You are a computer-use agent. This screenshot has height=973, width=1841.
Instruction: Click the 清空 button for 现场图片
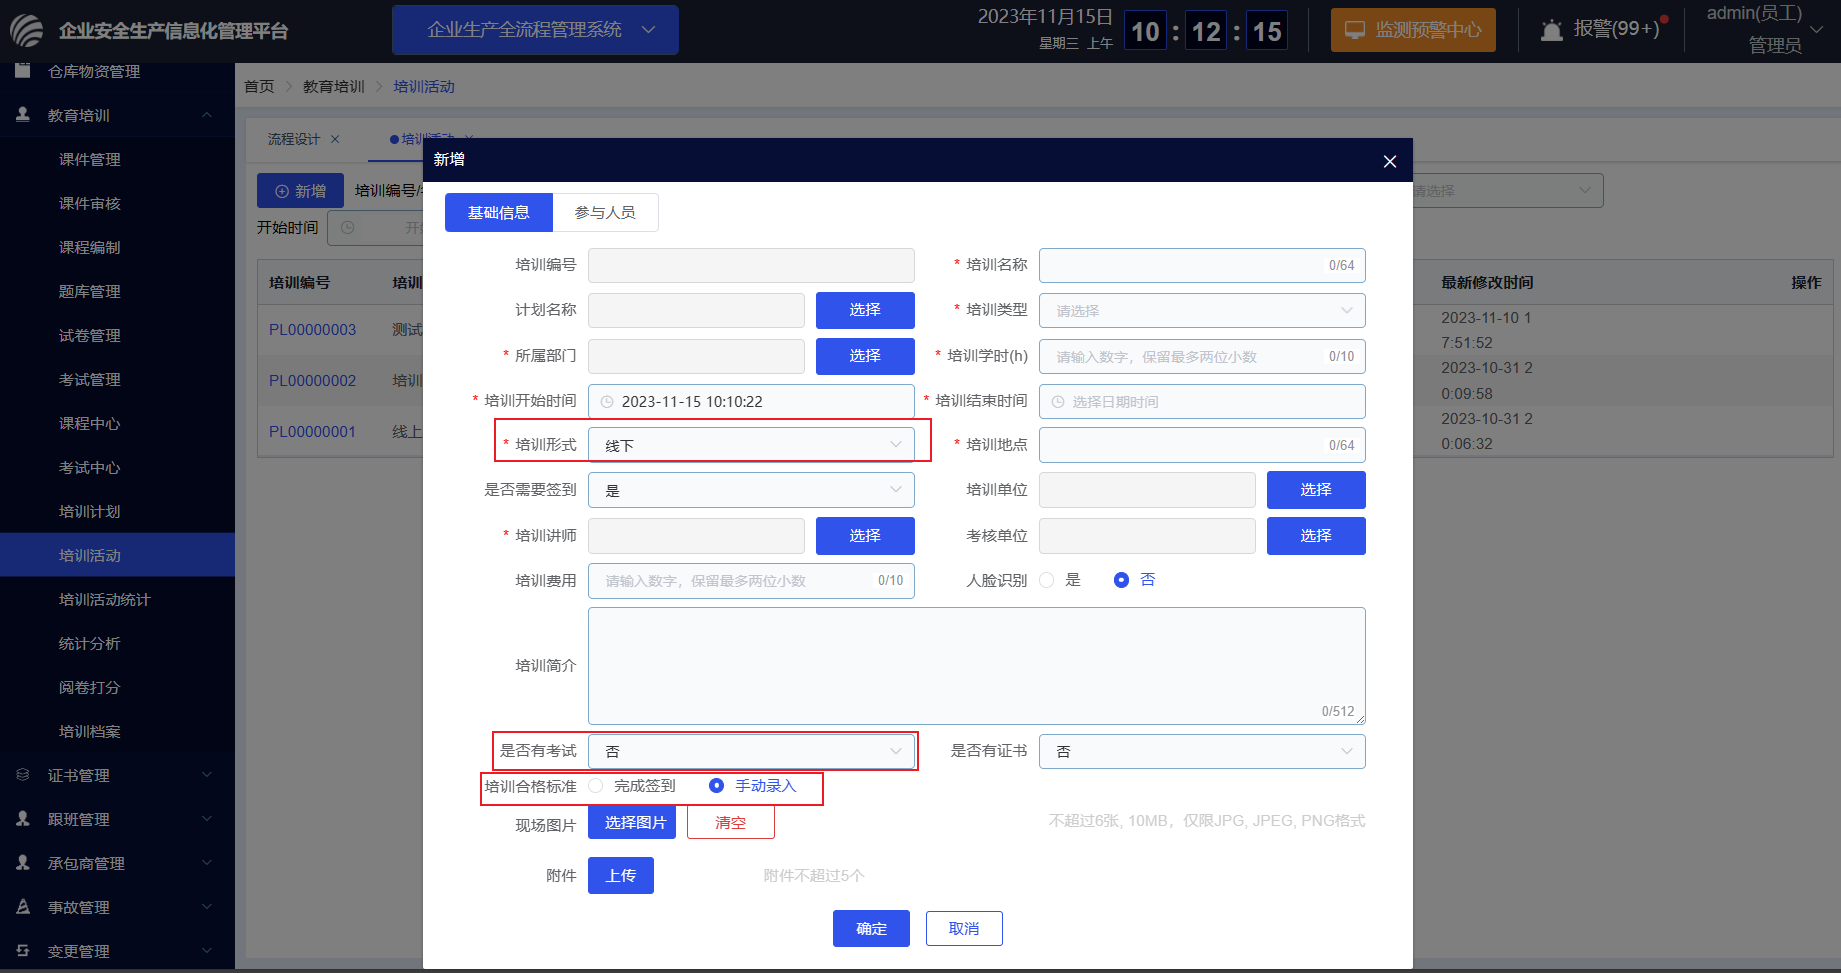[x=731, y=823]
